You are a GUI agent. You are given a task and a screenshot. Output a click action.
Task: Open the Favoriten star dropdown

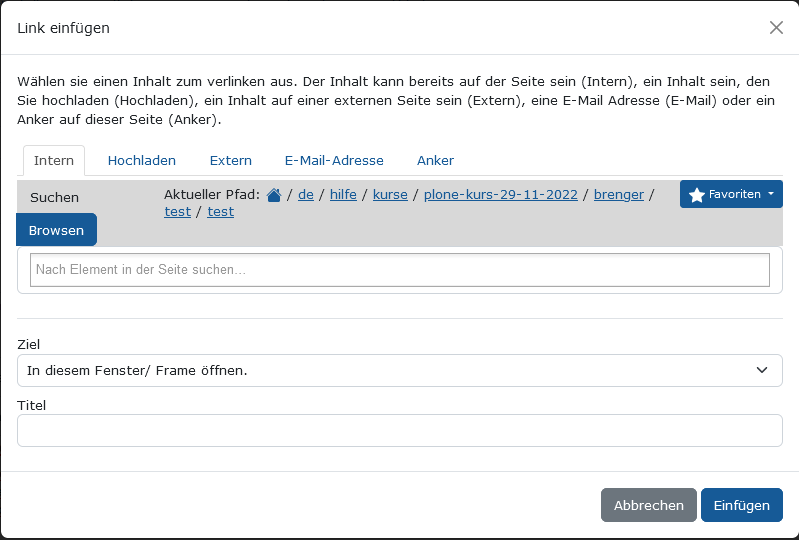click(x=731, y=194)
